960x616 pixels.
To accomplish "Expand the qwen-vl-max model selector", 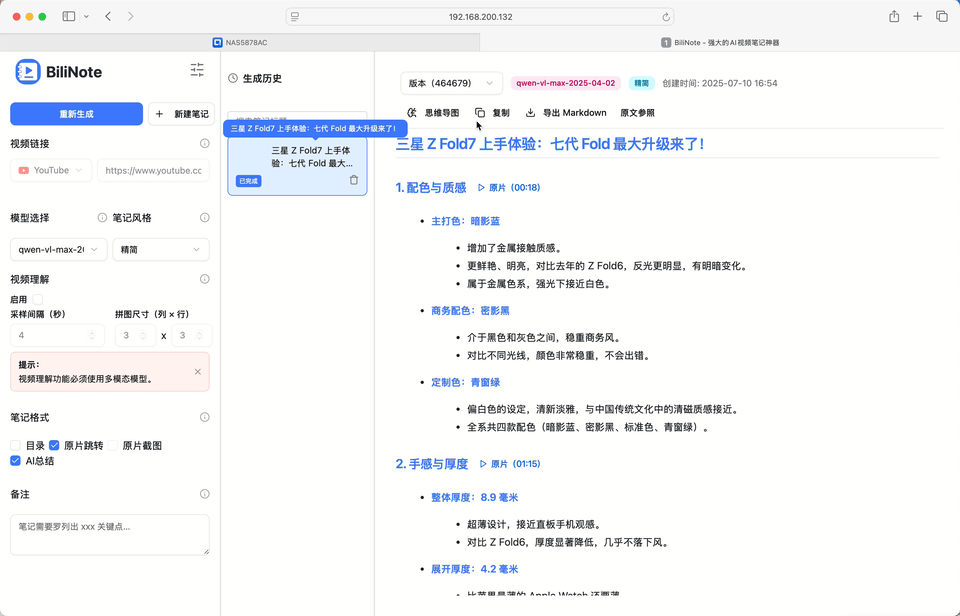I will [58, 249].
